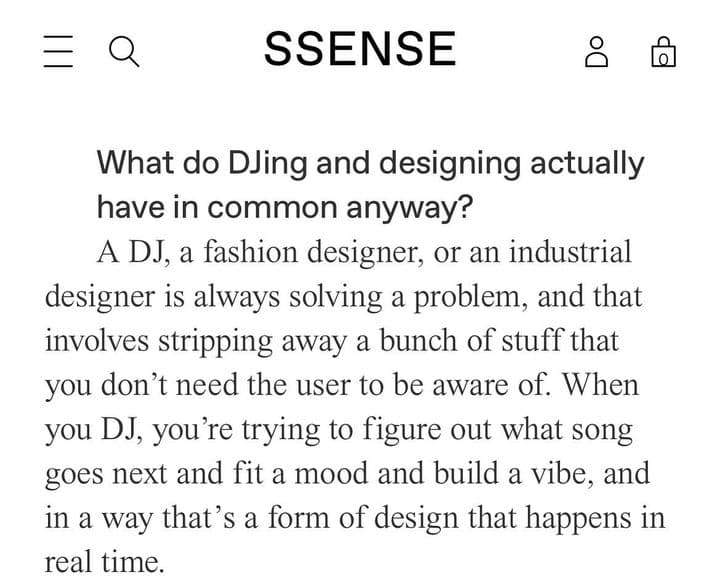Click the line starting 'goes next and fit a mood'

[x=347, y=473]
